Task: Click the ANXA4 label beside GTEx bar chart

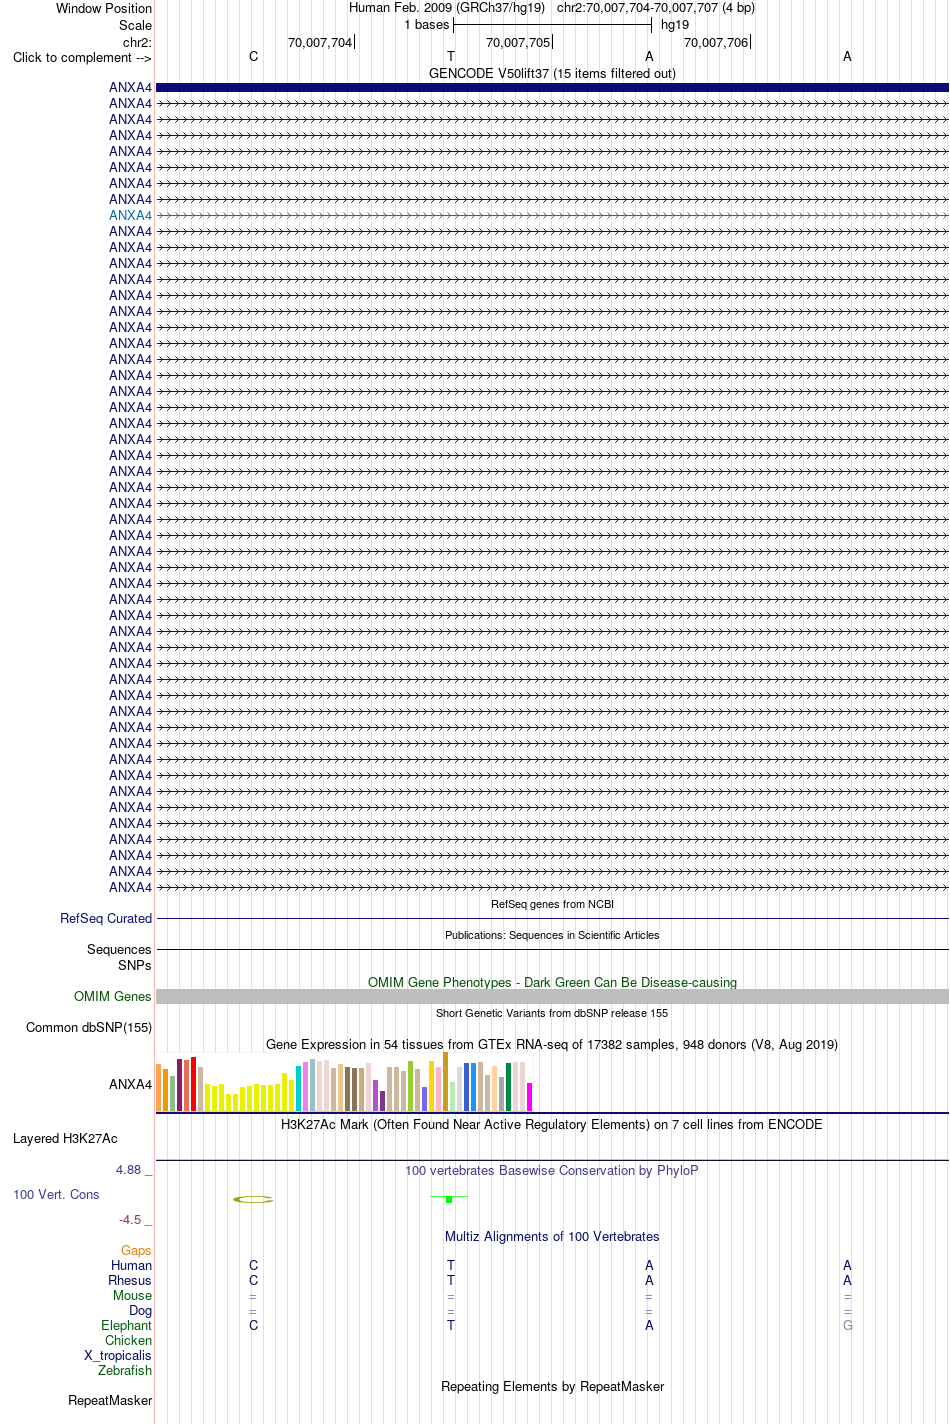Action: (131, 1084)
